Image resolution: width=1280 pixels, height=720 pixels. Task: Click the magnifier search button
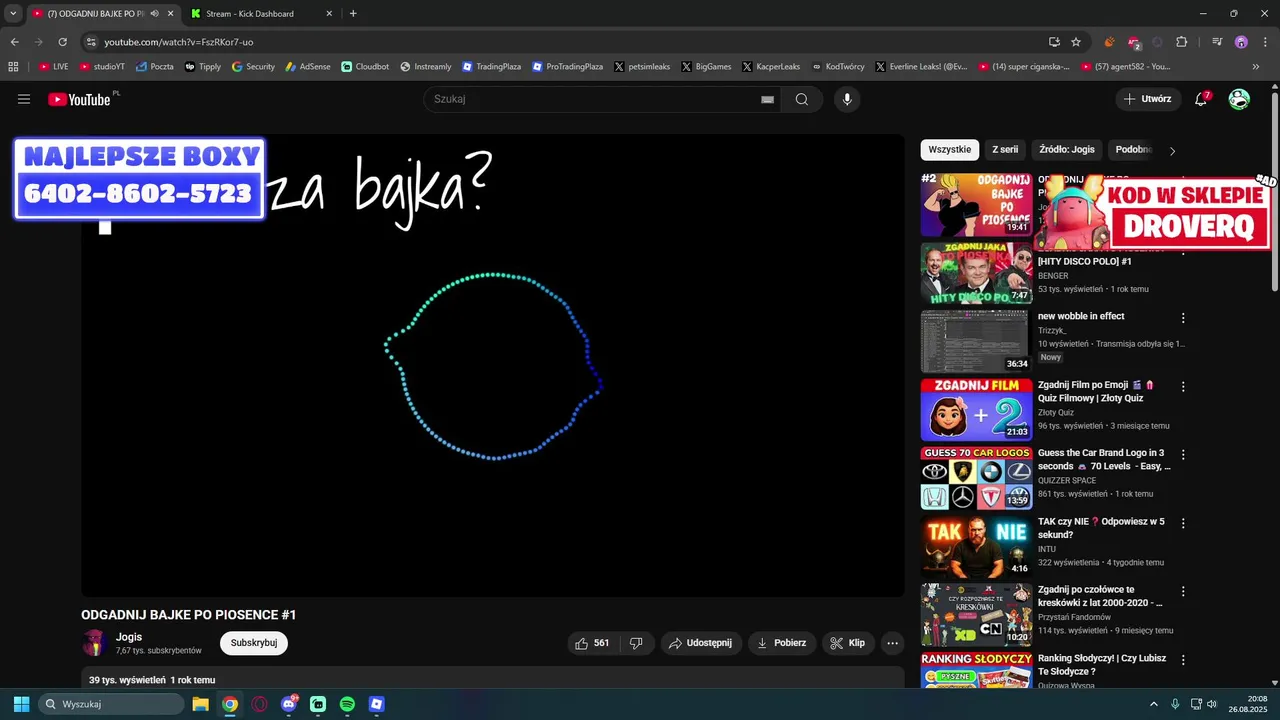click(802, 99)
